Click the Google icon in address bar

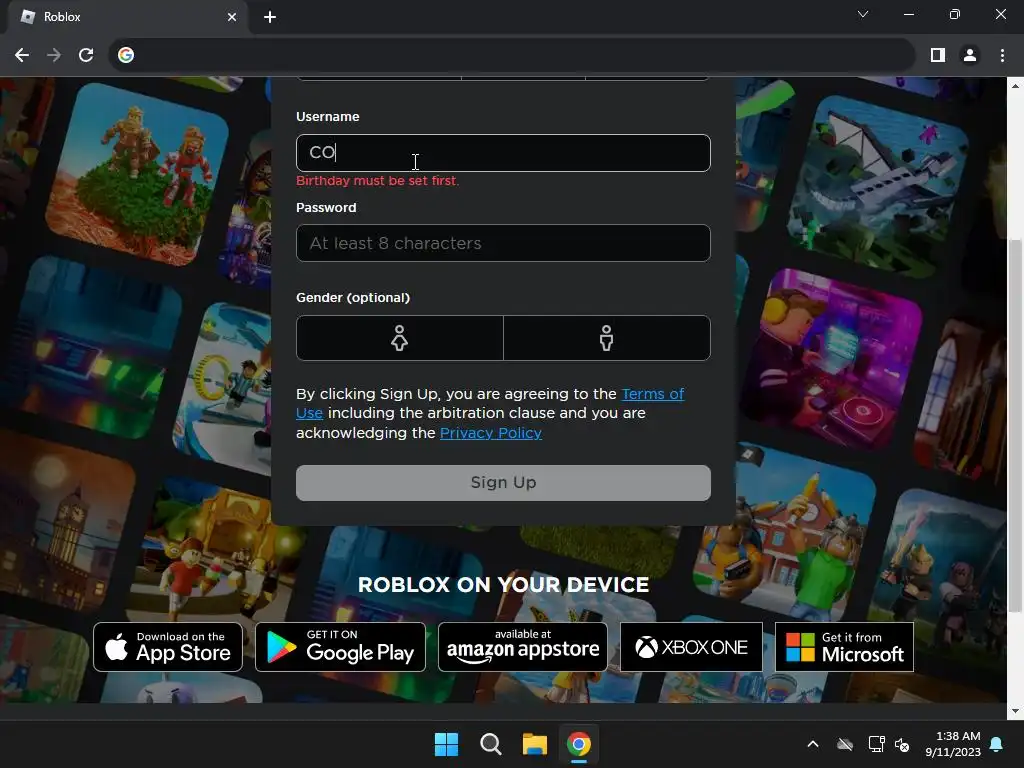126,56
